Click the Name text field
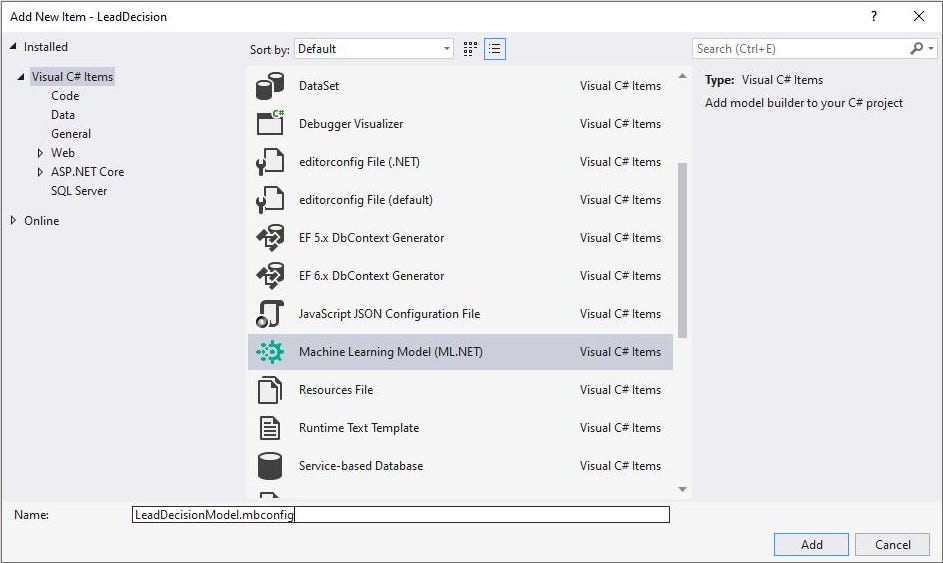This screenshot has width=943, height=563. tap(400, 515)
